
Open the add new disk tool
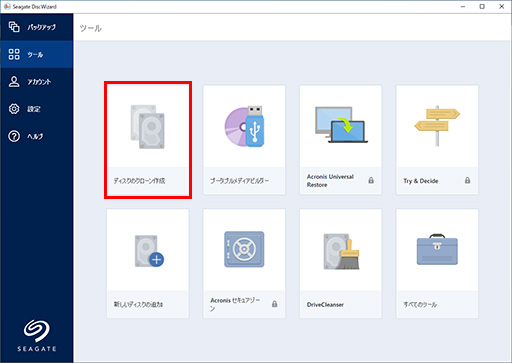(148, 264)
